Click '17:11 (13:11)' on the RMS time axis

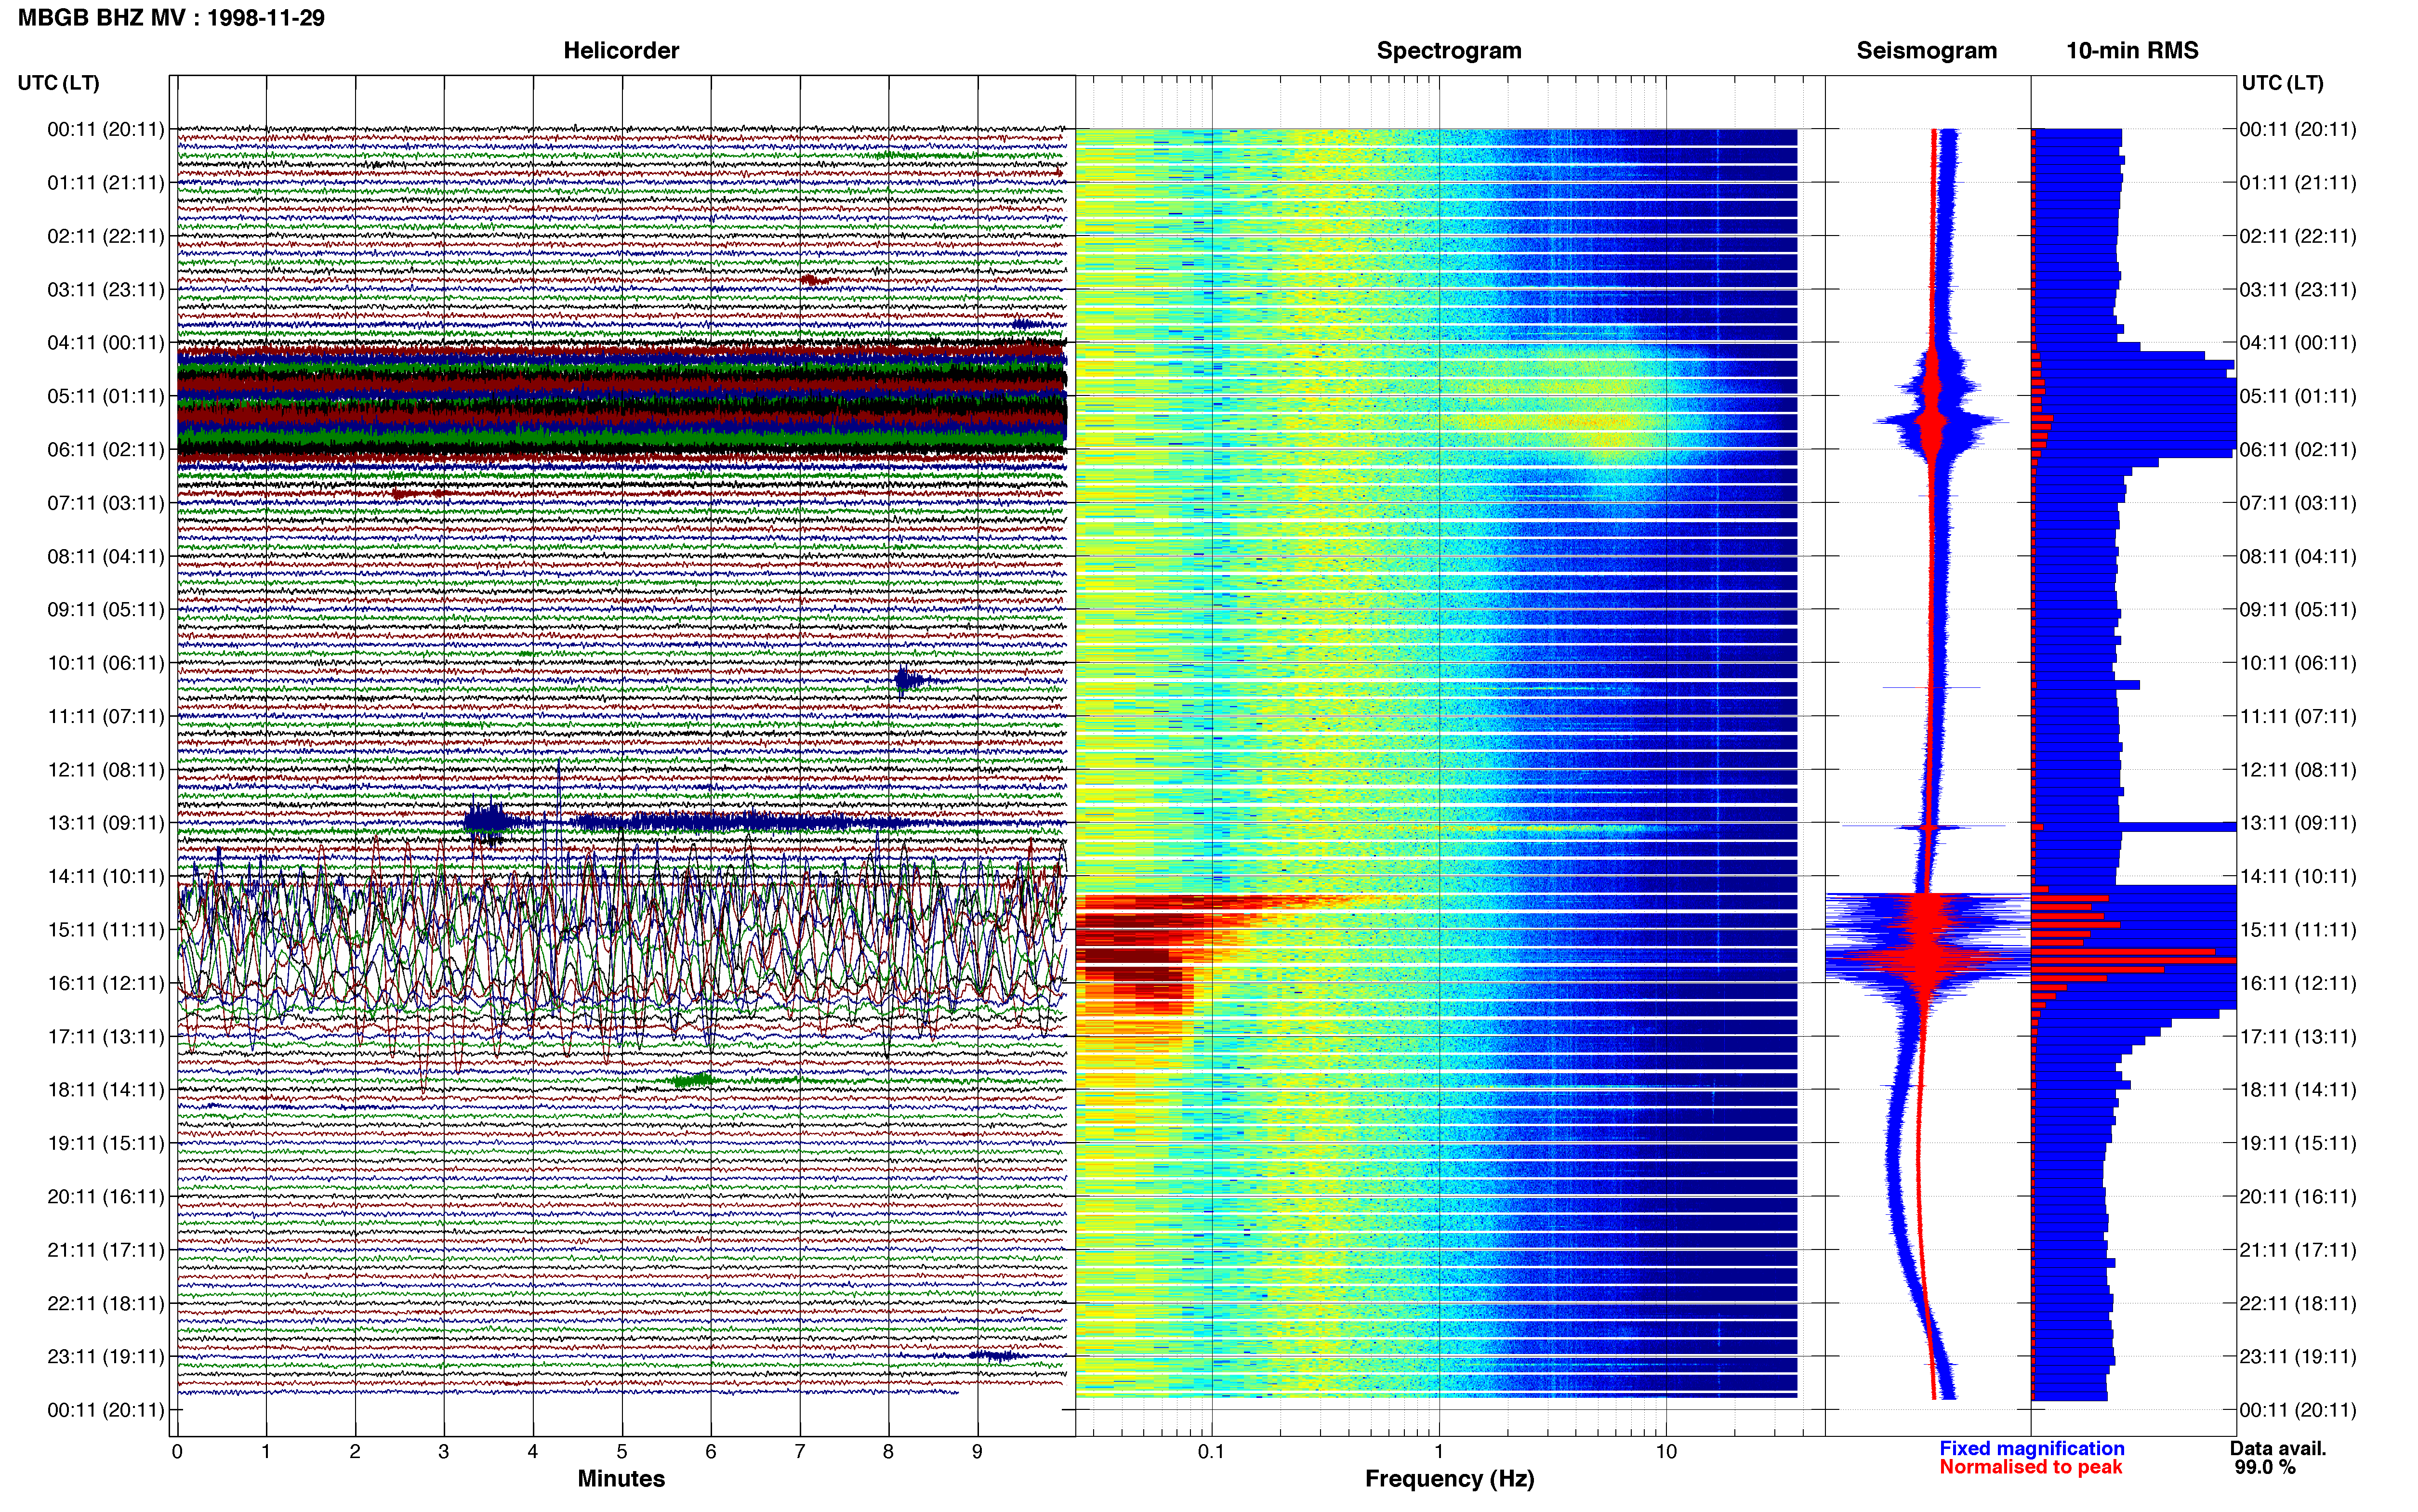2298,1037
